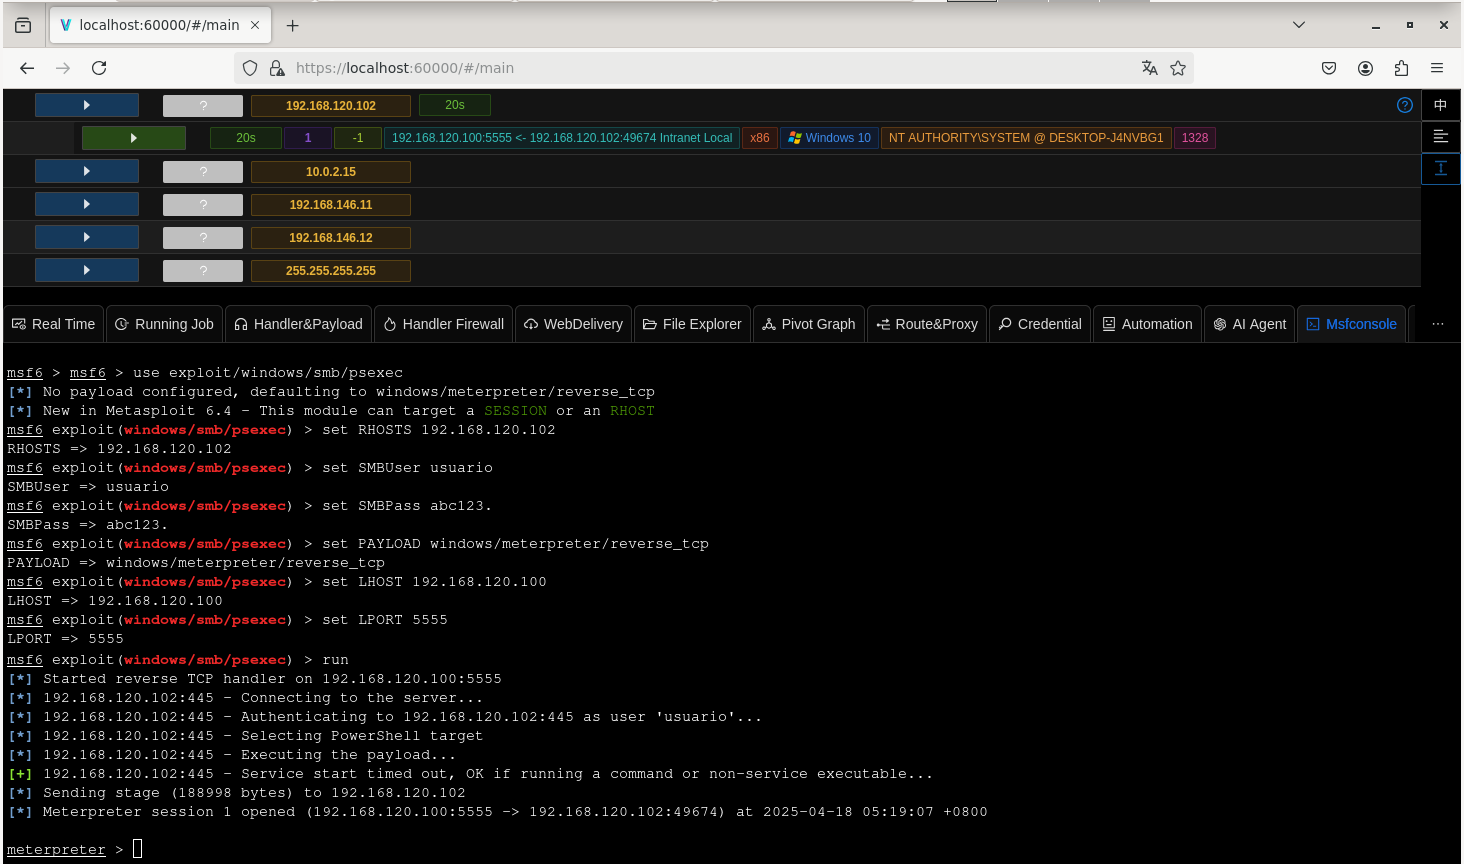Go back with the browser back arrow

coord(27,68)
